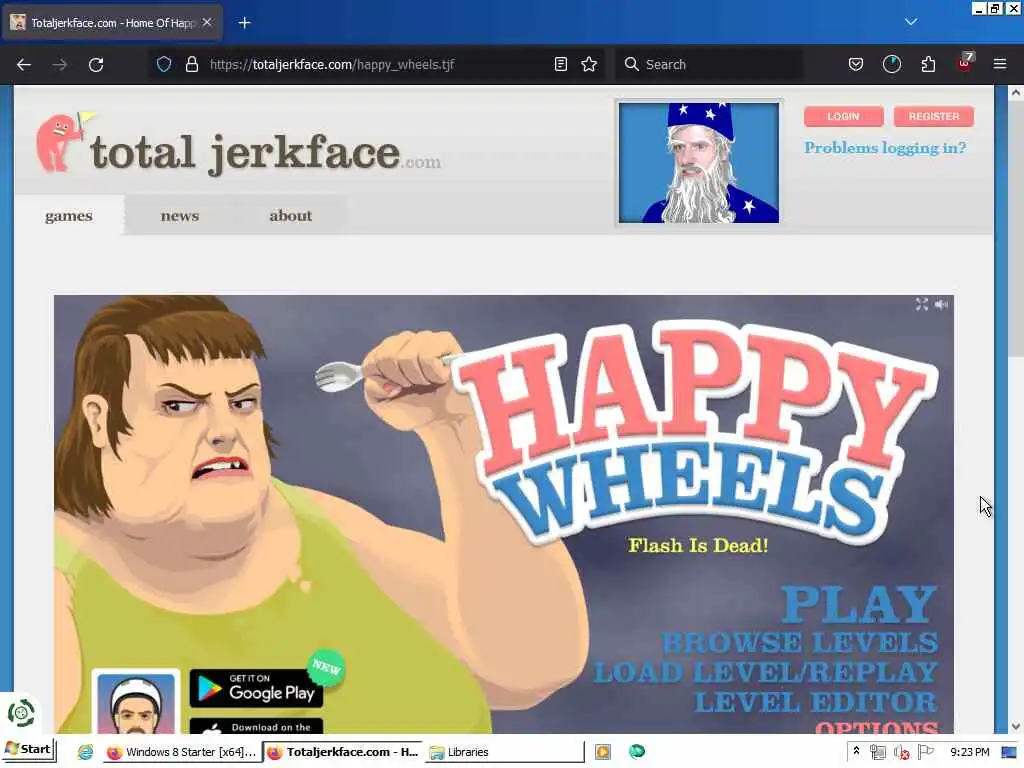Bookmark this page with the star icon
1024x768 pixels.
[x=589, y=64]
